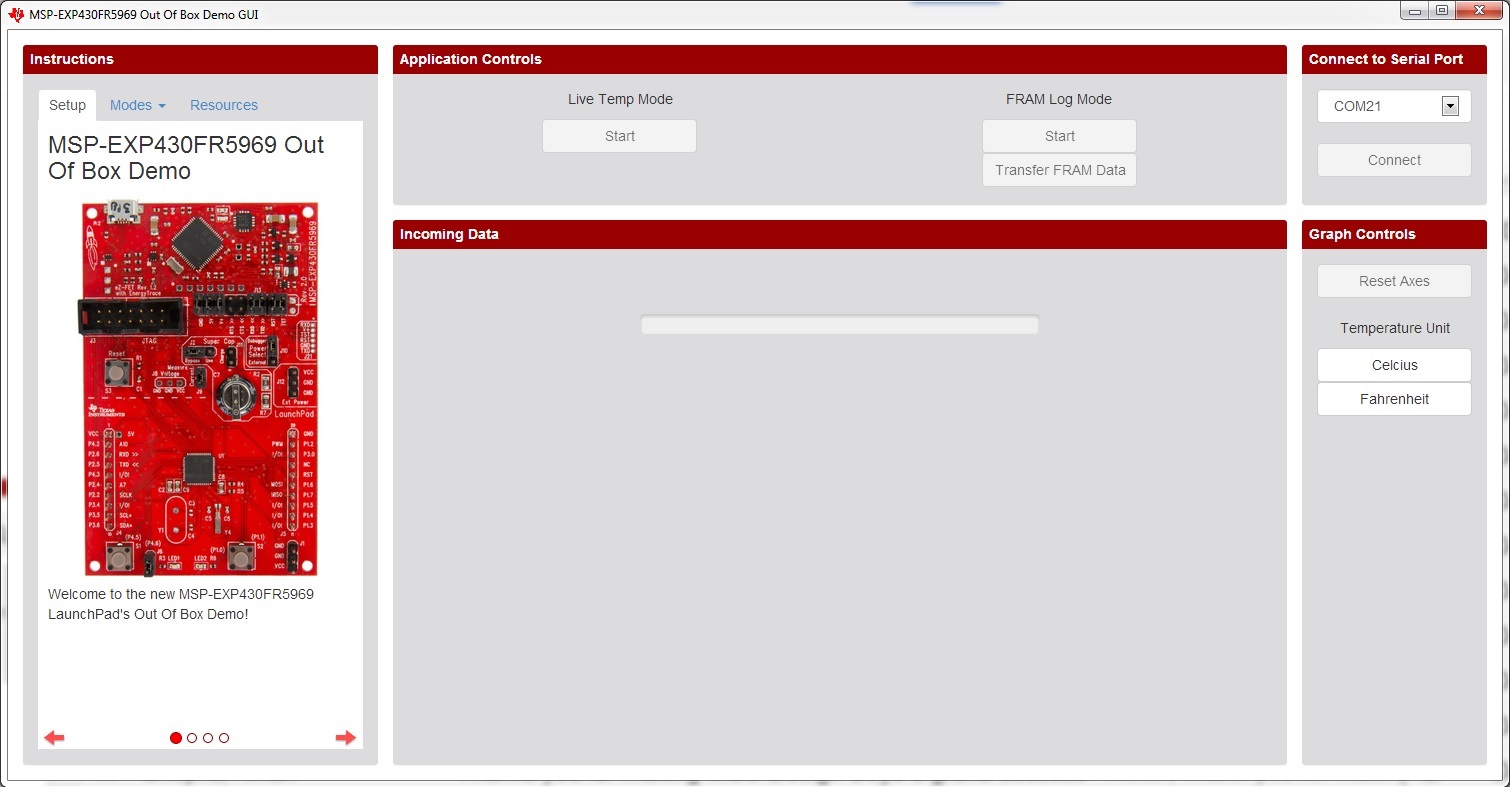Choose Celcius temperature unit
Viewport: 1510px width, 787px height.
coord(1394,365)
